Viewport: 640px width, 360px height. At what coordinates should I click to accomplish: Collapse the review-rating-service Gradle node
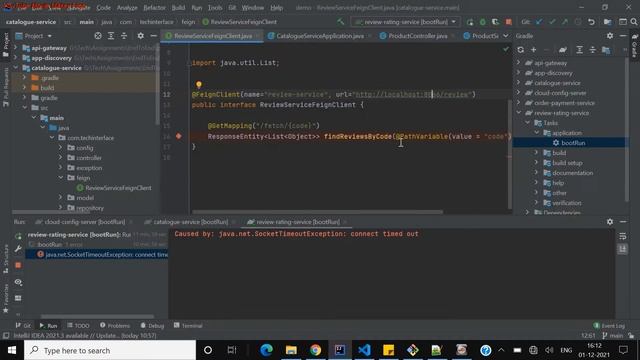(x=518, y=113)
